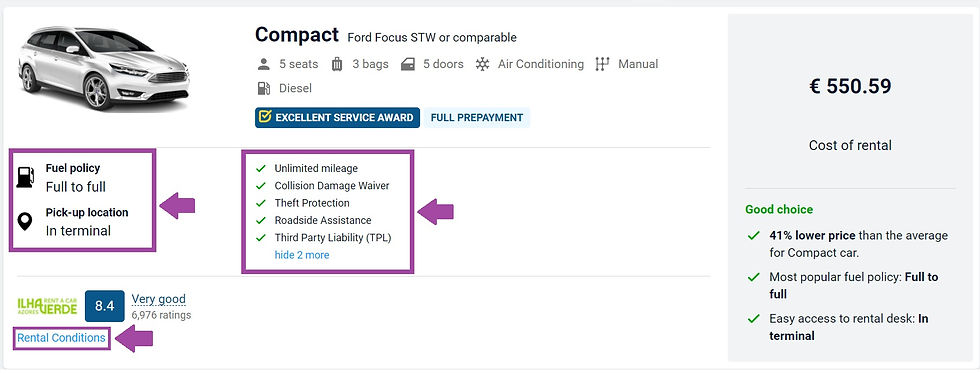Click the 8.4 rating score badge
This screenshot has width=980, height=374.
point(104,306)
